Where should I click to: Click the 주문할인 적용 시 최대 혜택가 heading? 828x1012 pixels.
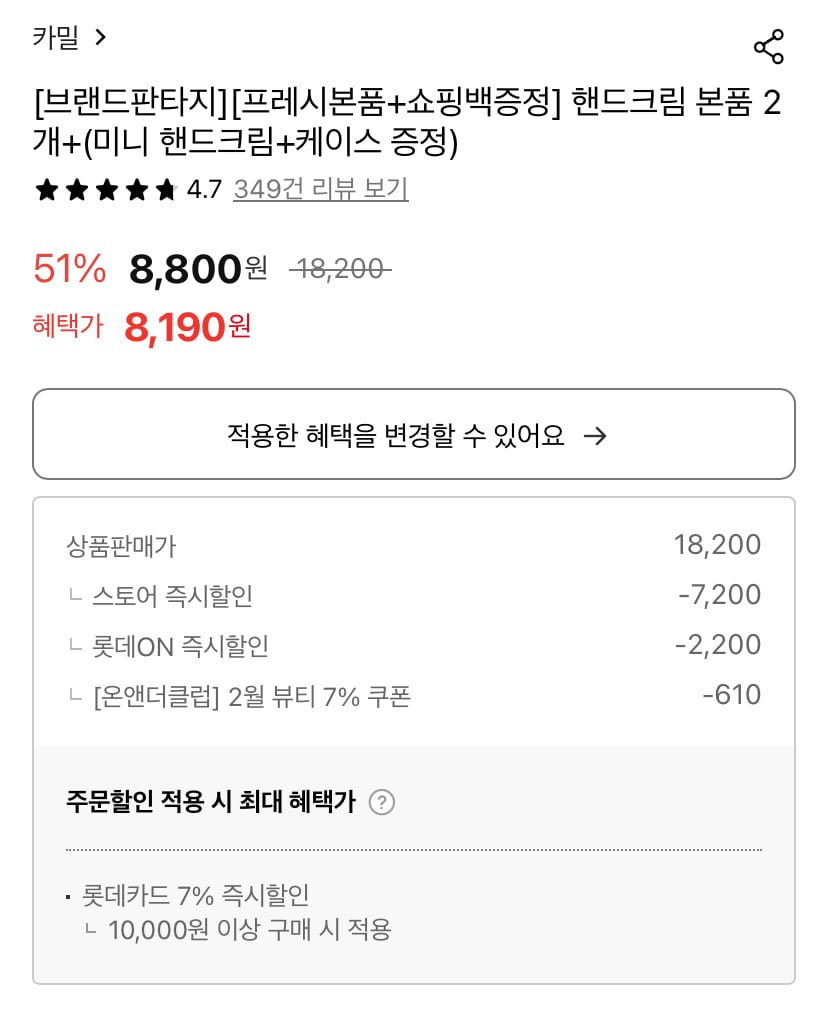tap(210, 802)
